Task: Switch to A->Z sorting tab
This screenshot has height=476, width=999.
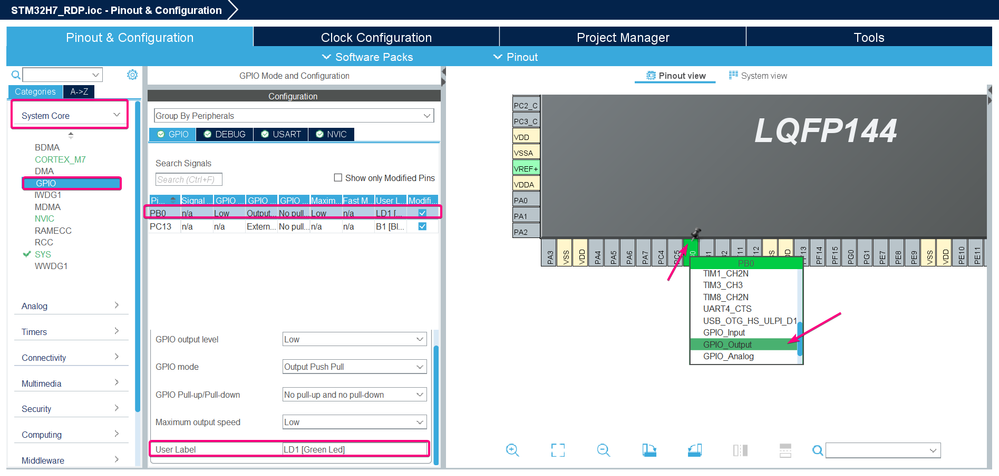Action: pos(79,92)
